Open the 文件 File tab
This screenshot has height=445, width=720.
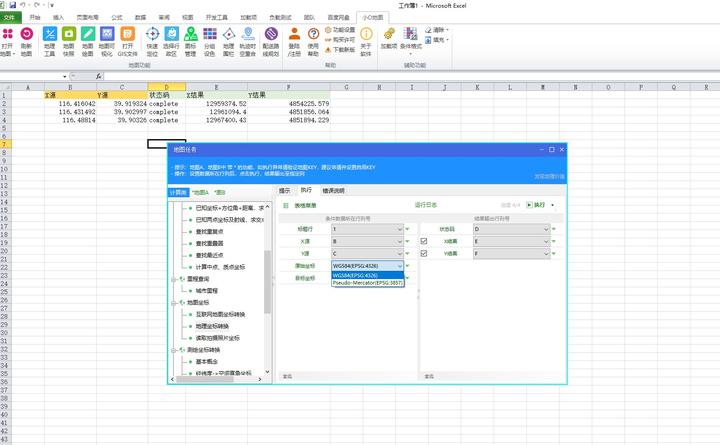[10, 17]
